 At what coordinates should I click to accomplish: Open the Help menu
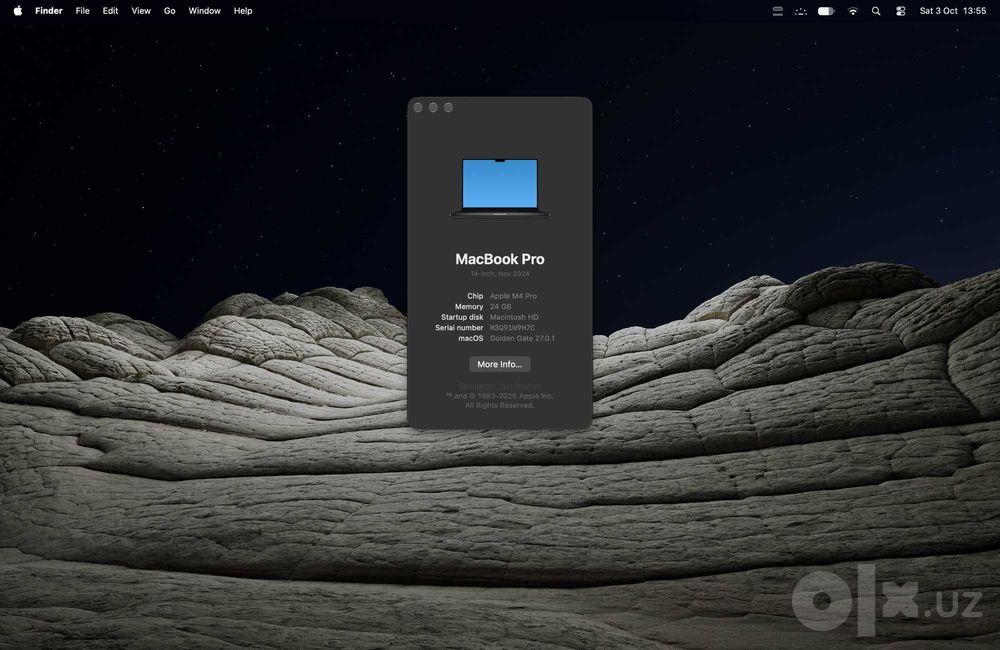[x=243, y=11]
